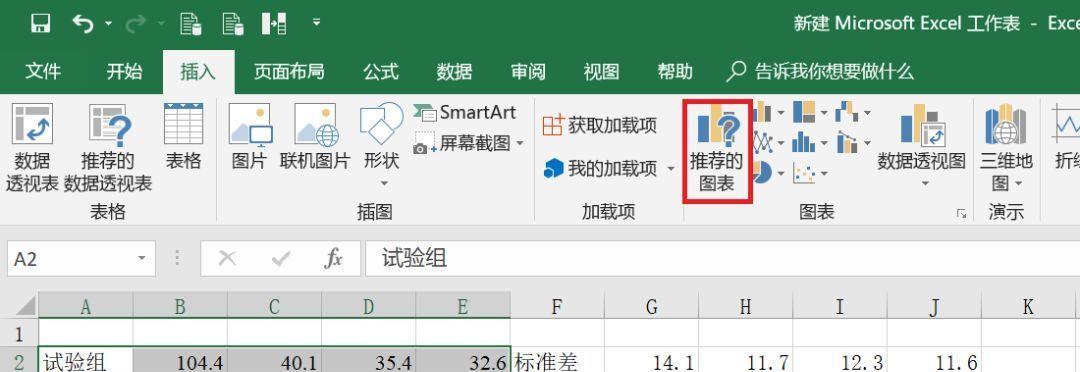Click the formula bar showing 试验组
The height and width of the screenshot is (372, 1080).
(x=723, y=259)
